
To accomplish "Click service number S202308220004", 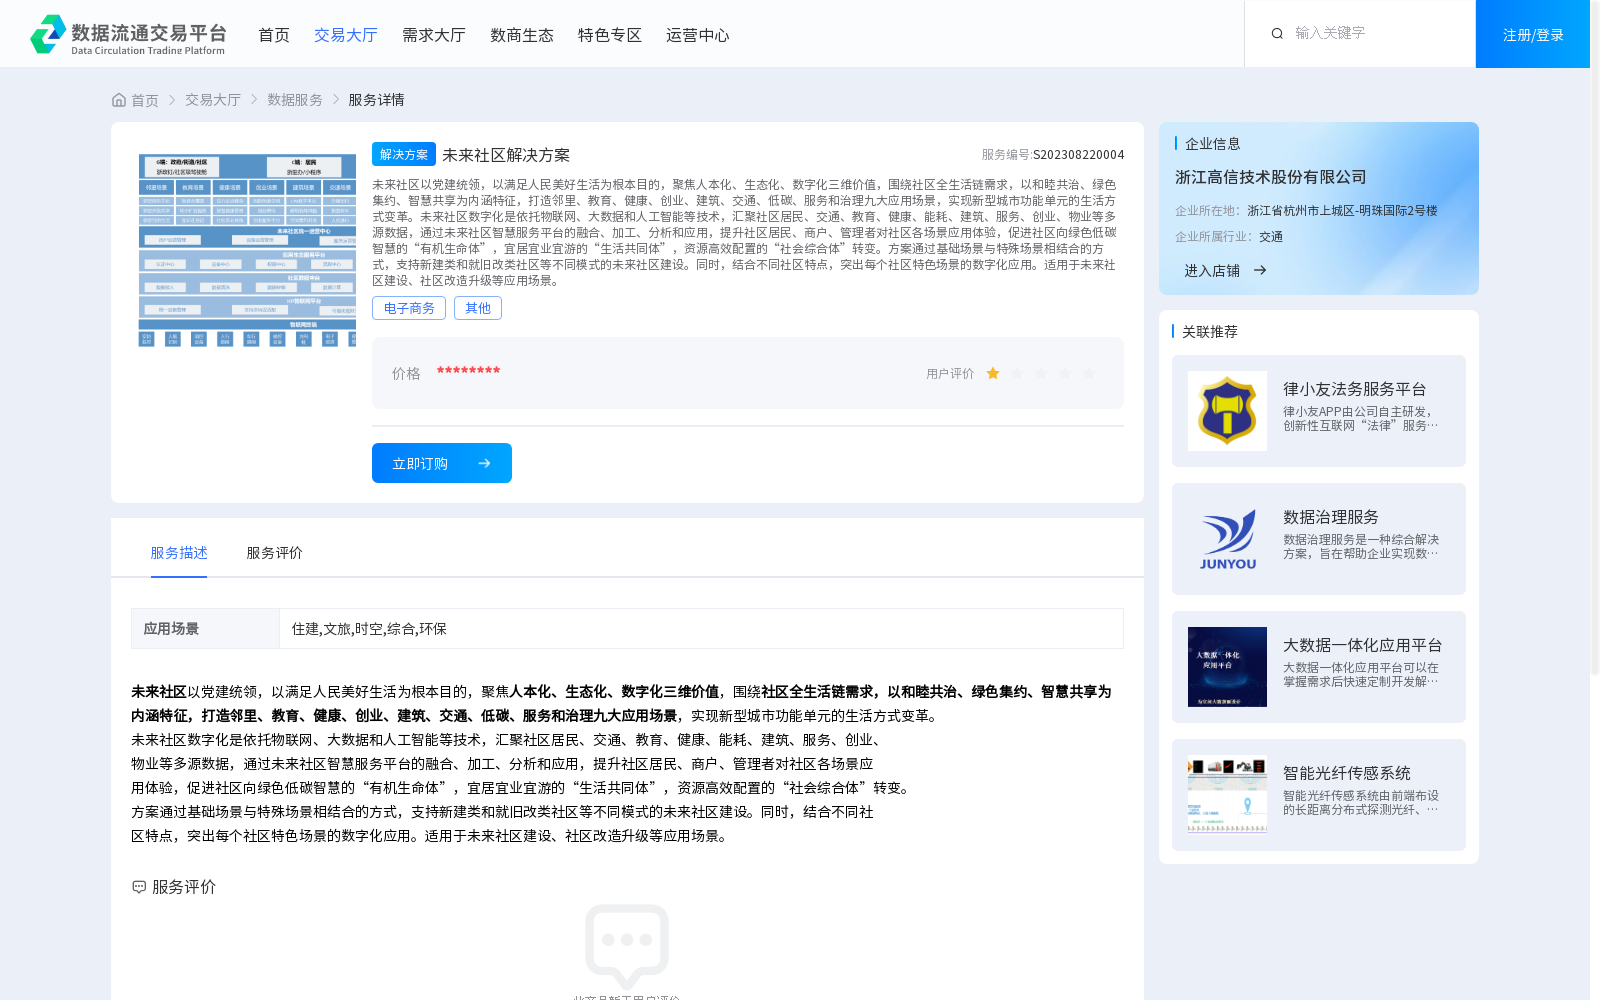I will pos(1078,155).
